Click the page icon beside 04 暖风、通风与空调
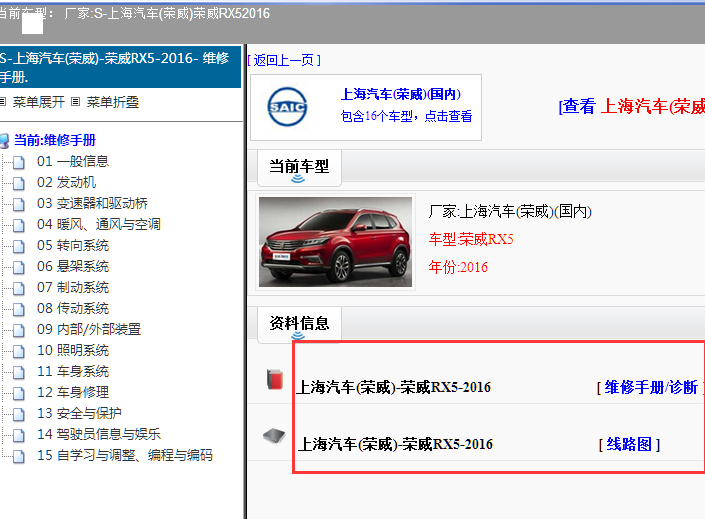Viewport: 705px width, 519px height. tap(19, 225)
